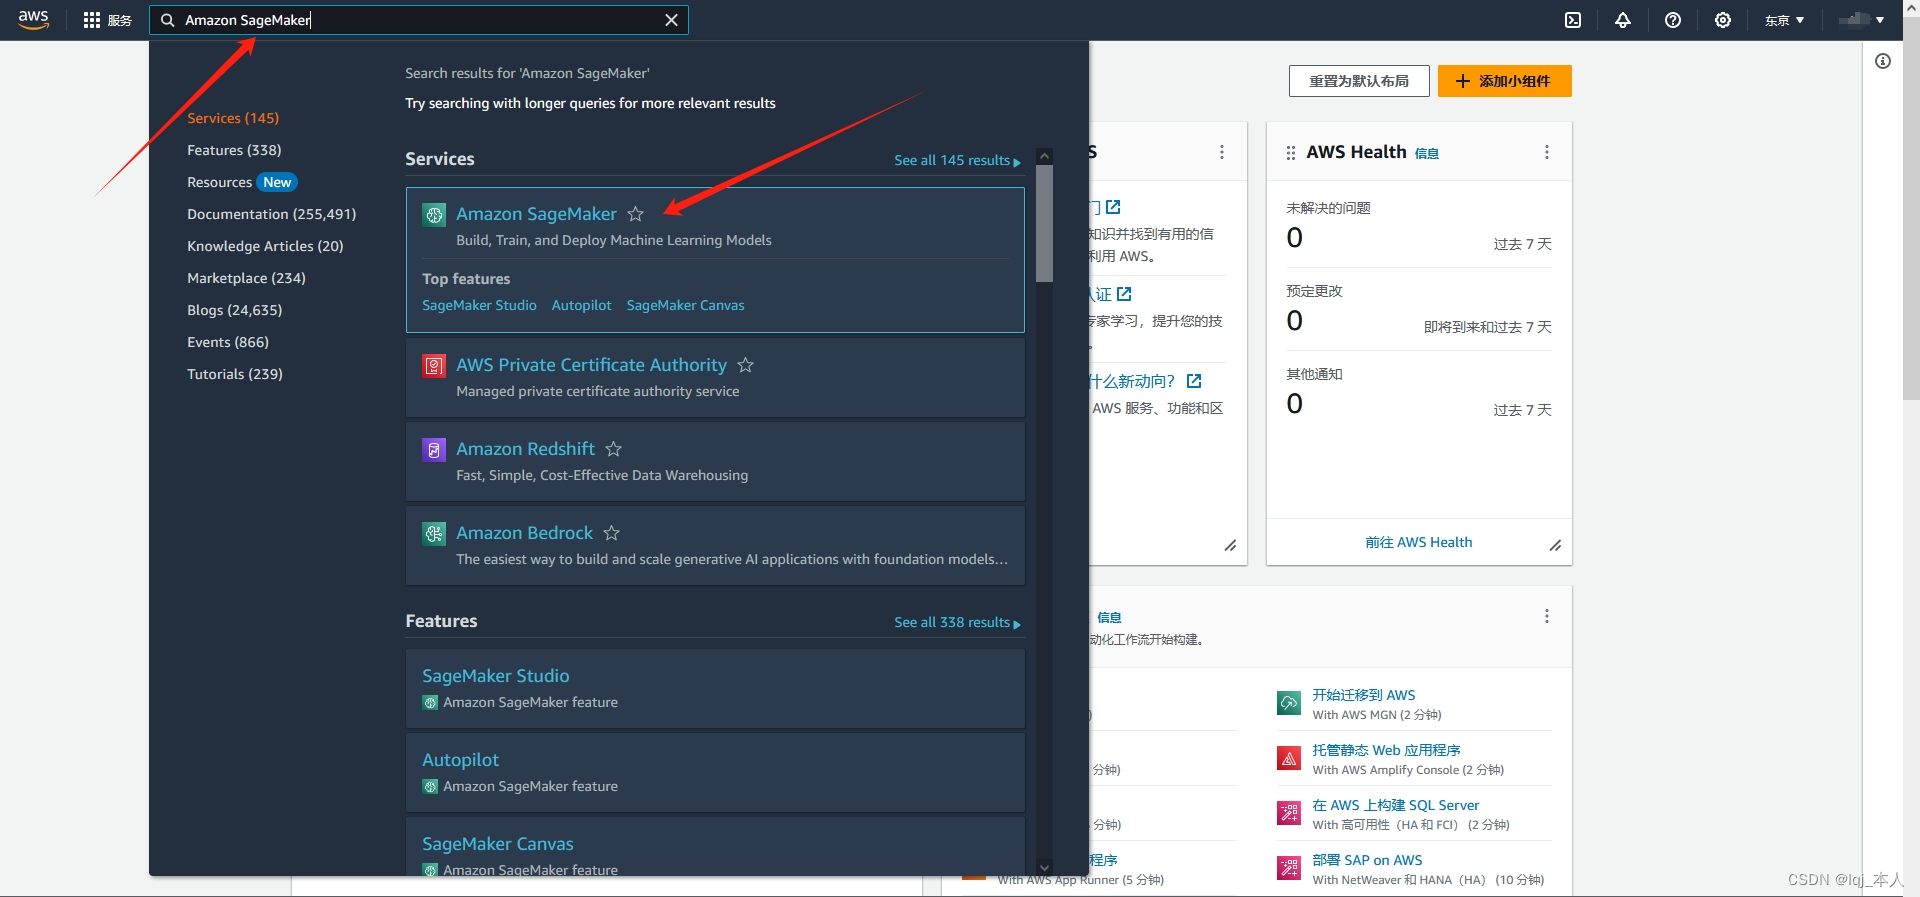The height and width of the screenshot is (897, 1920).
Task: Select the Tutorials (239) filter
Action: (x=235, y=374)
